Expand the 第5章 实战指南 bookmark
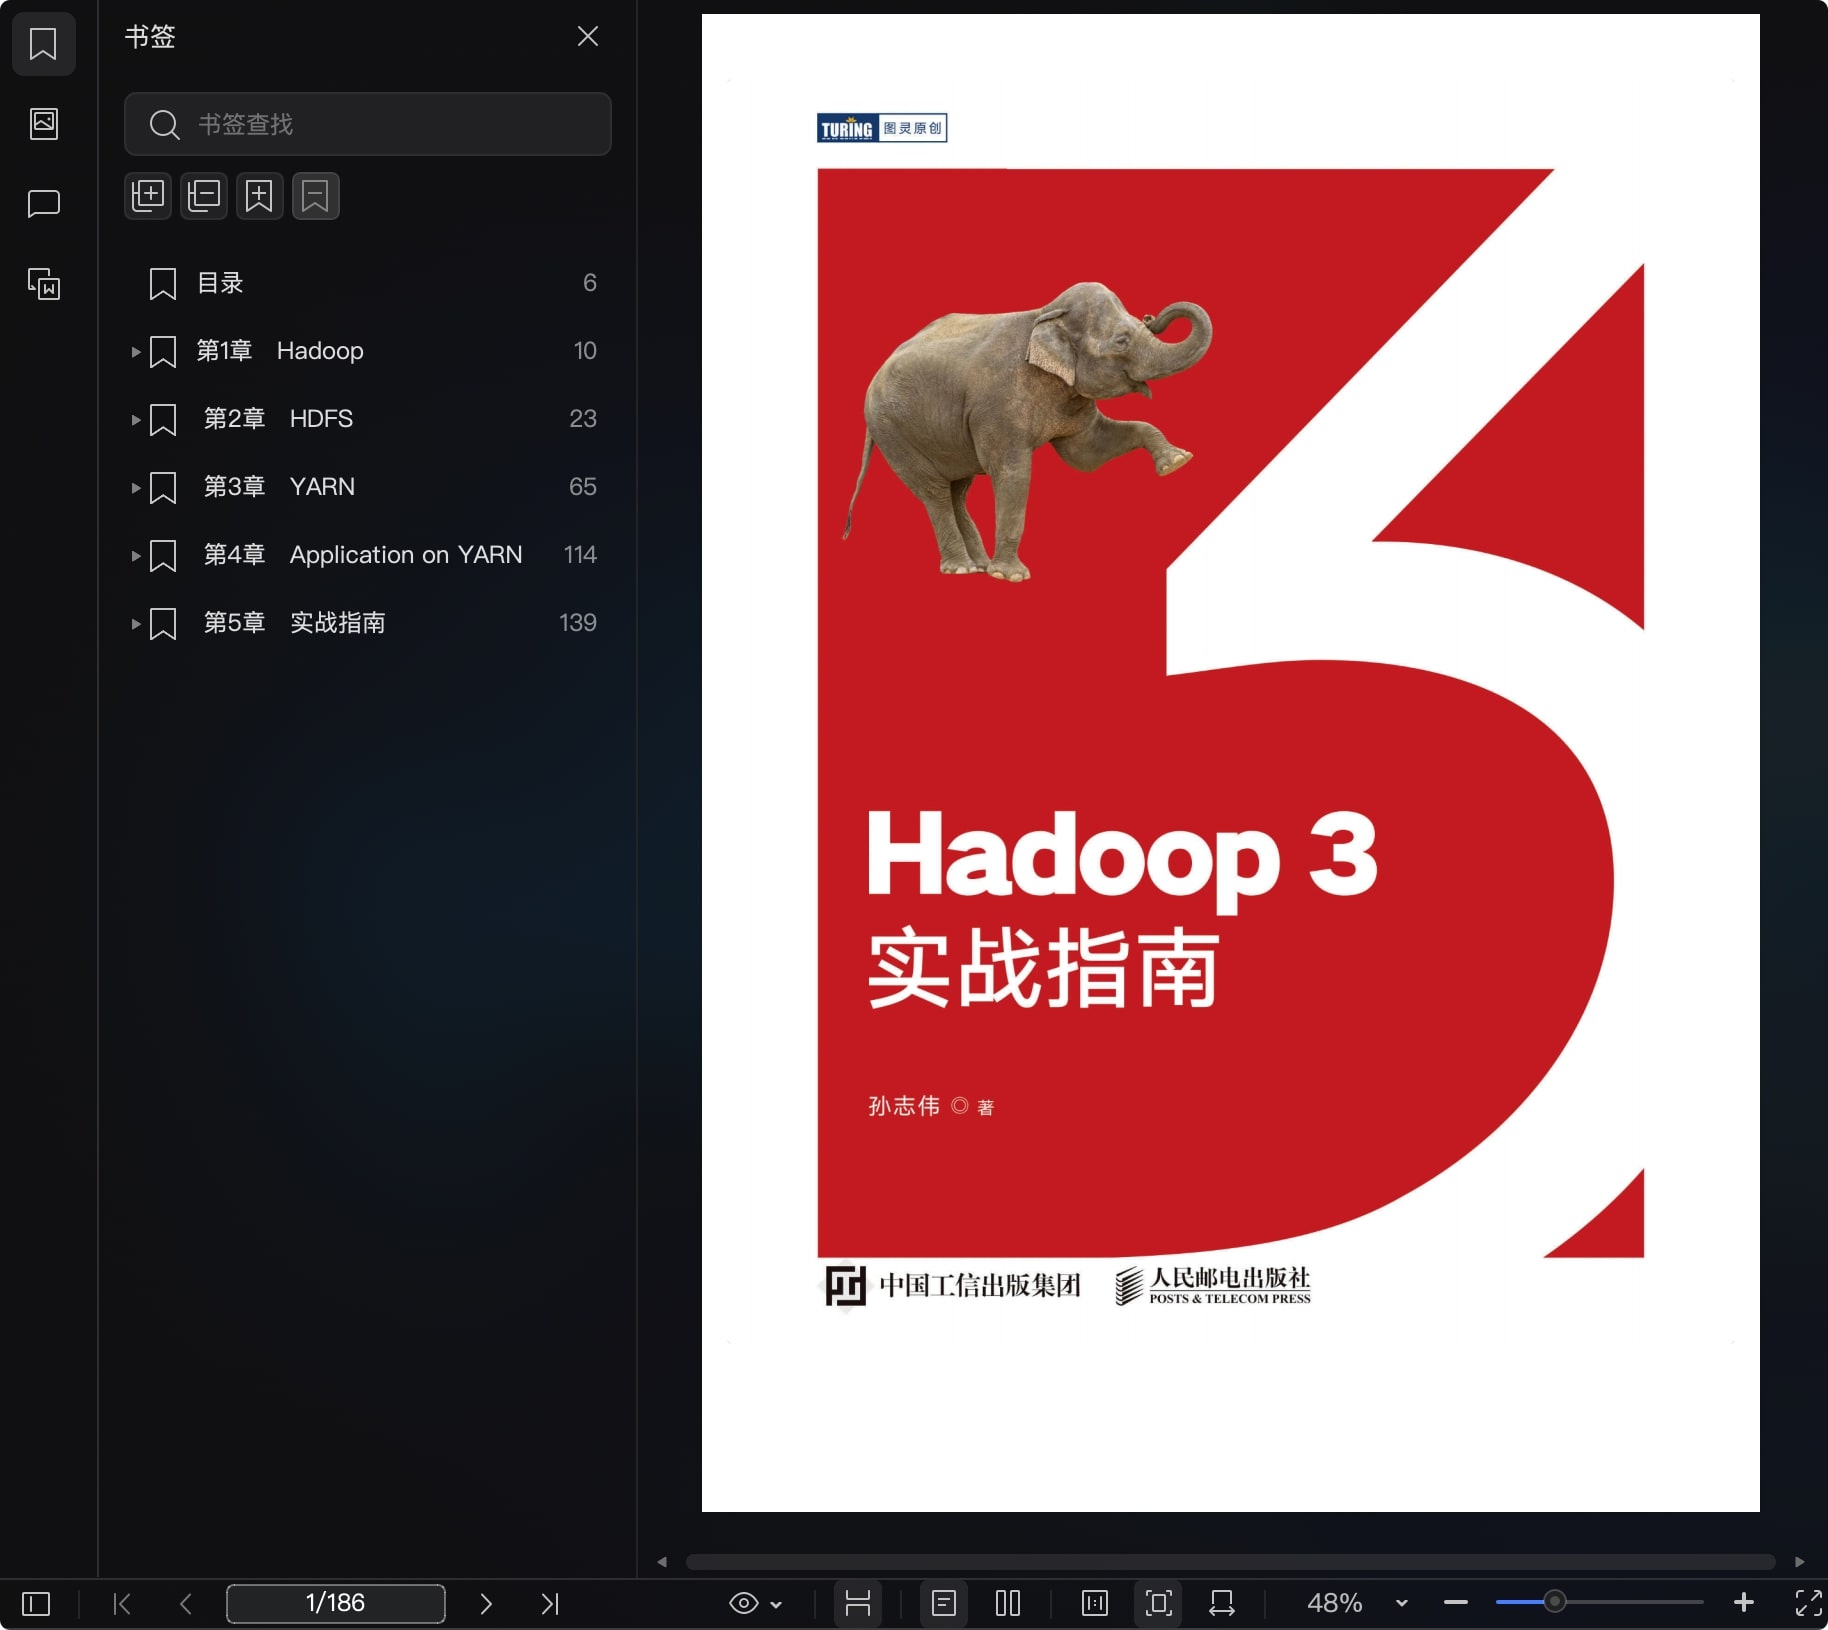 coord(136,624)
